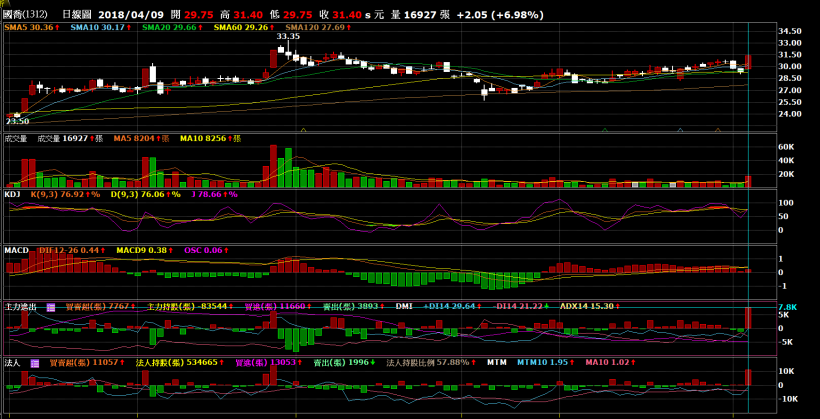
Task: Click the ADX14 15.30 legend label
Action: click(x=585, y=307)
